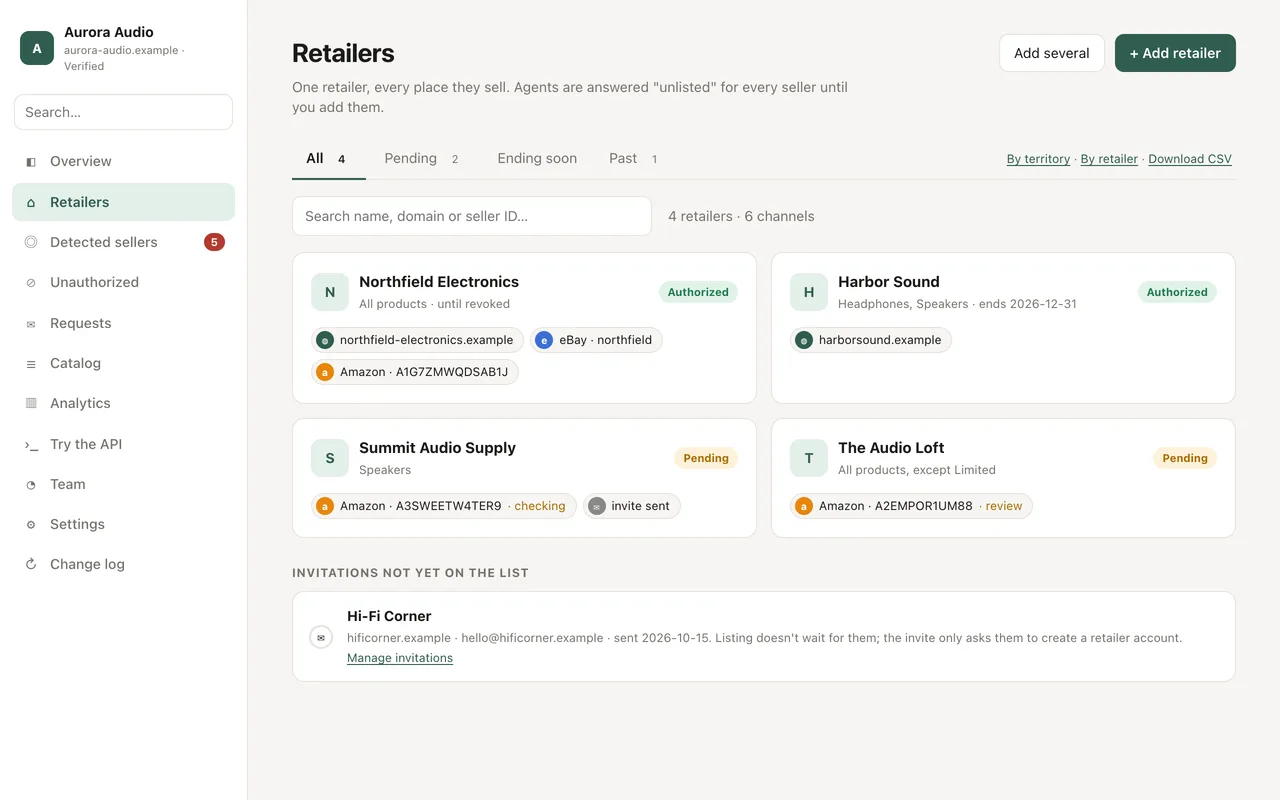Click the Analytics chart icon
Screen dimensions: 1280x800
tap(31, 404)
